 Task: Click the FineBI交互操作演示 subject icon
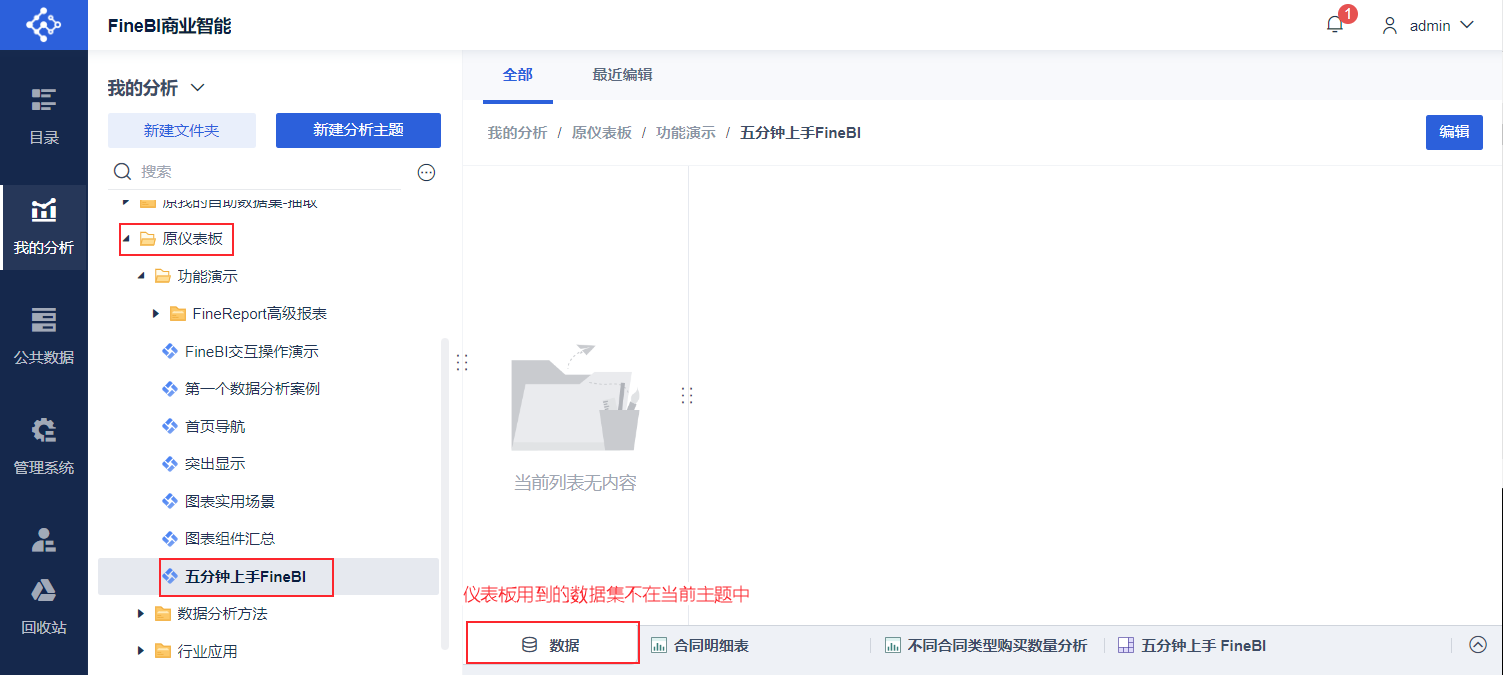(x=170, y=351)
